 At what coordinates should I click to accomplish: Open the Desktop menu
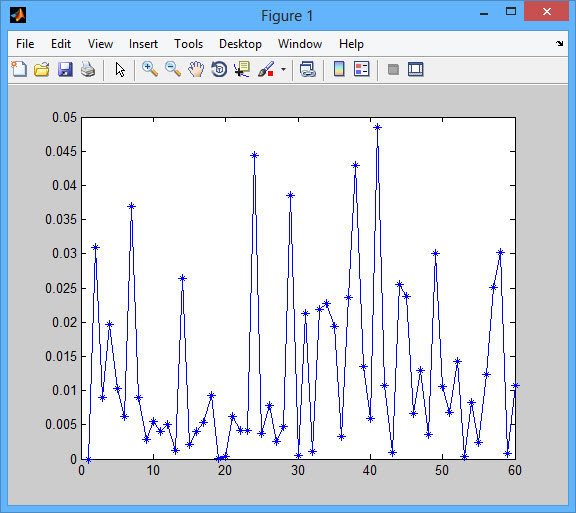point(240,44)
